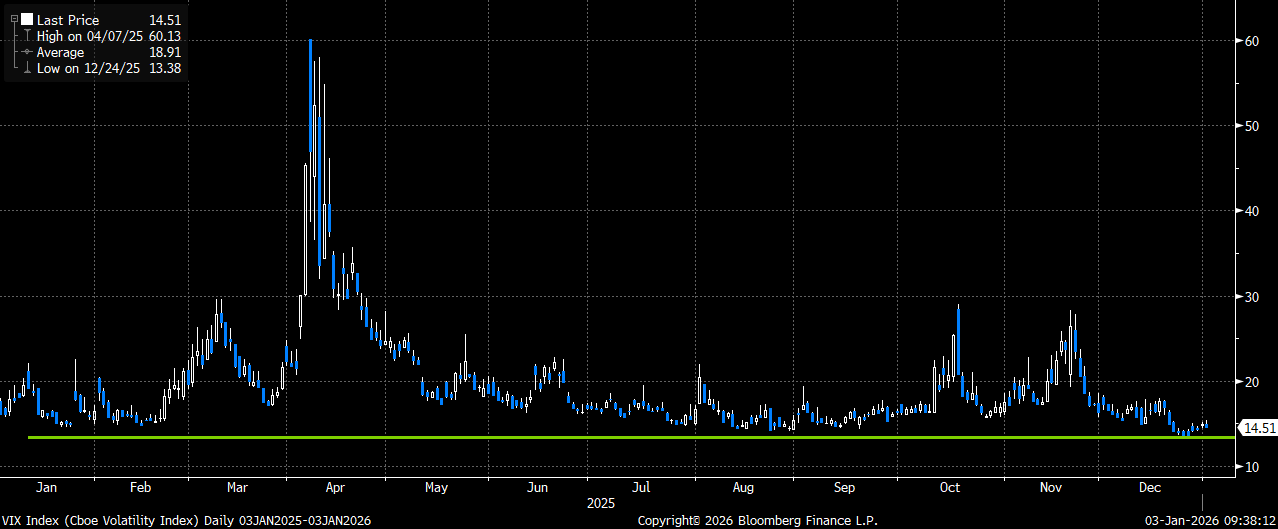Click the Mar x-axis label
This screenshot has height=529, width=1278.
click(237, 488)
